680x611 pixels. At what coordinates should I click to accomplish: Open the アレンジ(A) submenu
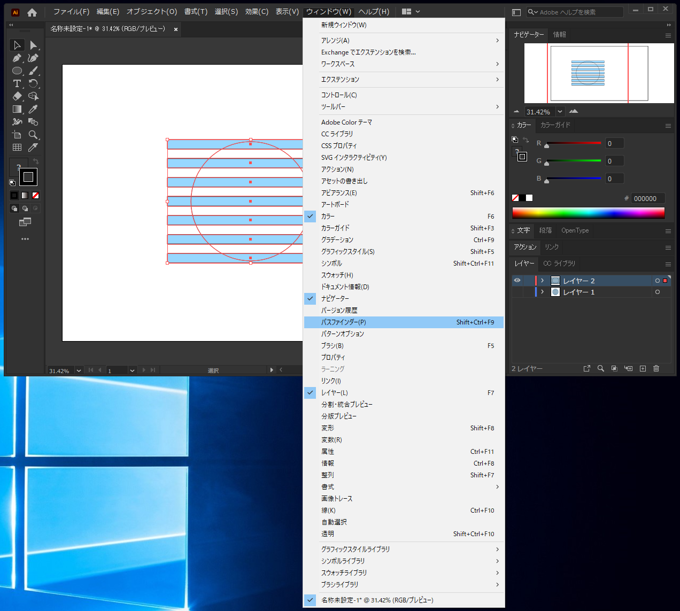[403, 40]
